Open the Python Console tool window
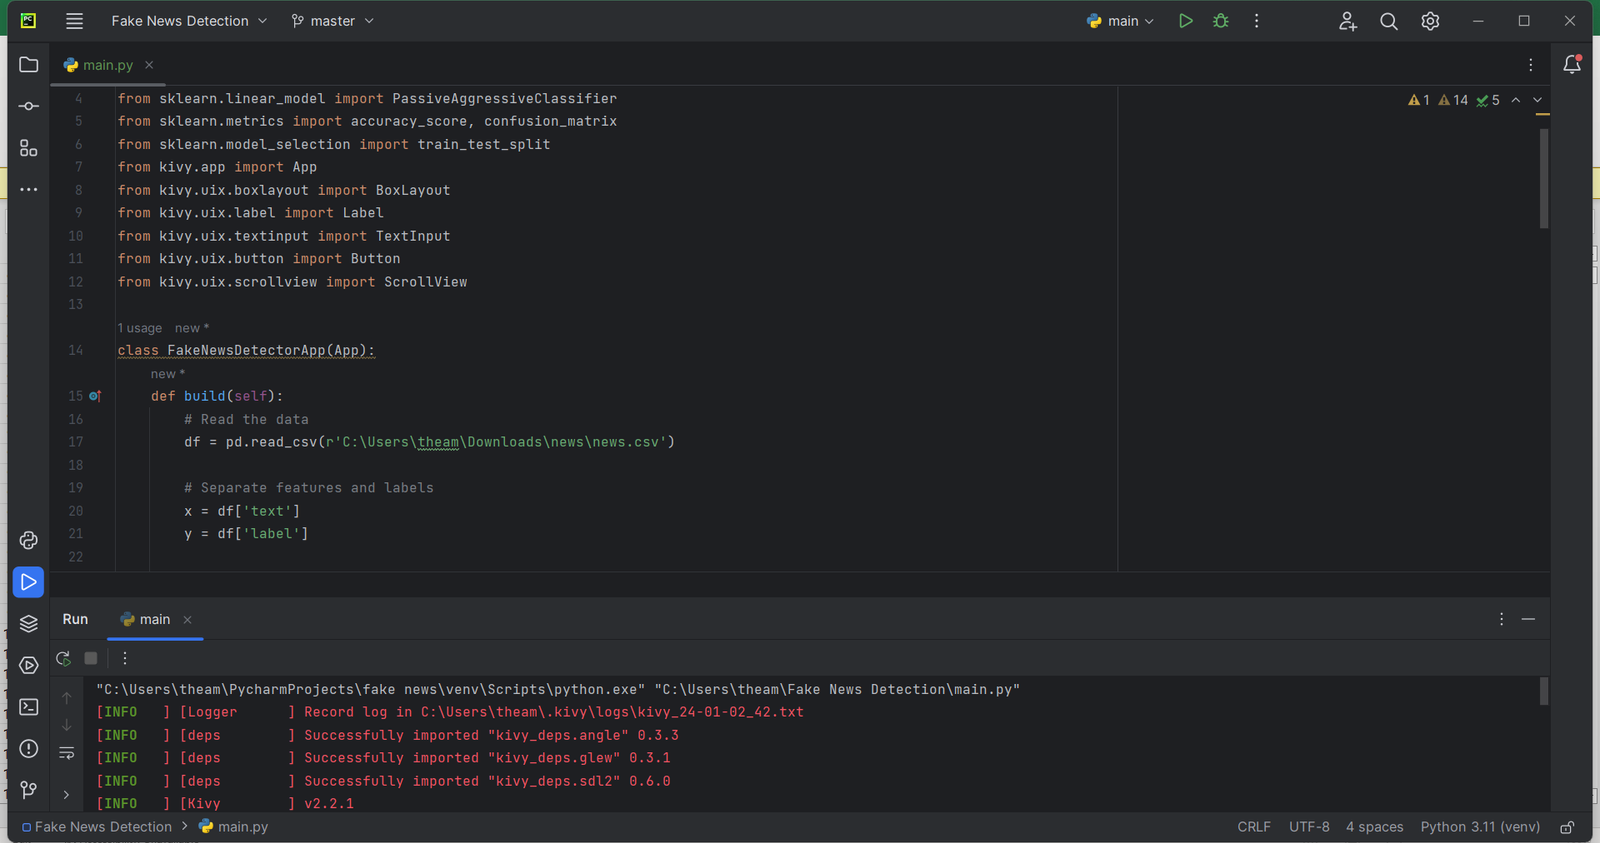Screen dimensions: 1600x843 point(29,540)
